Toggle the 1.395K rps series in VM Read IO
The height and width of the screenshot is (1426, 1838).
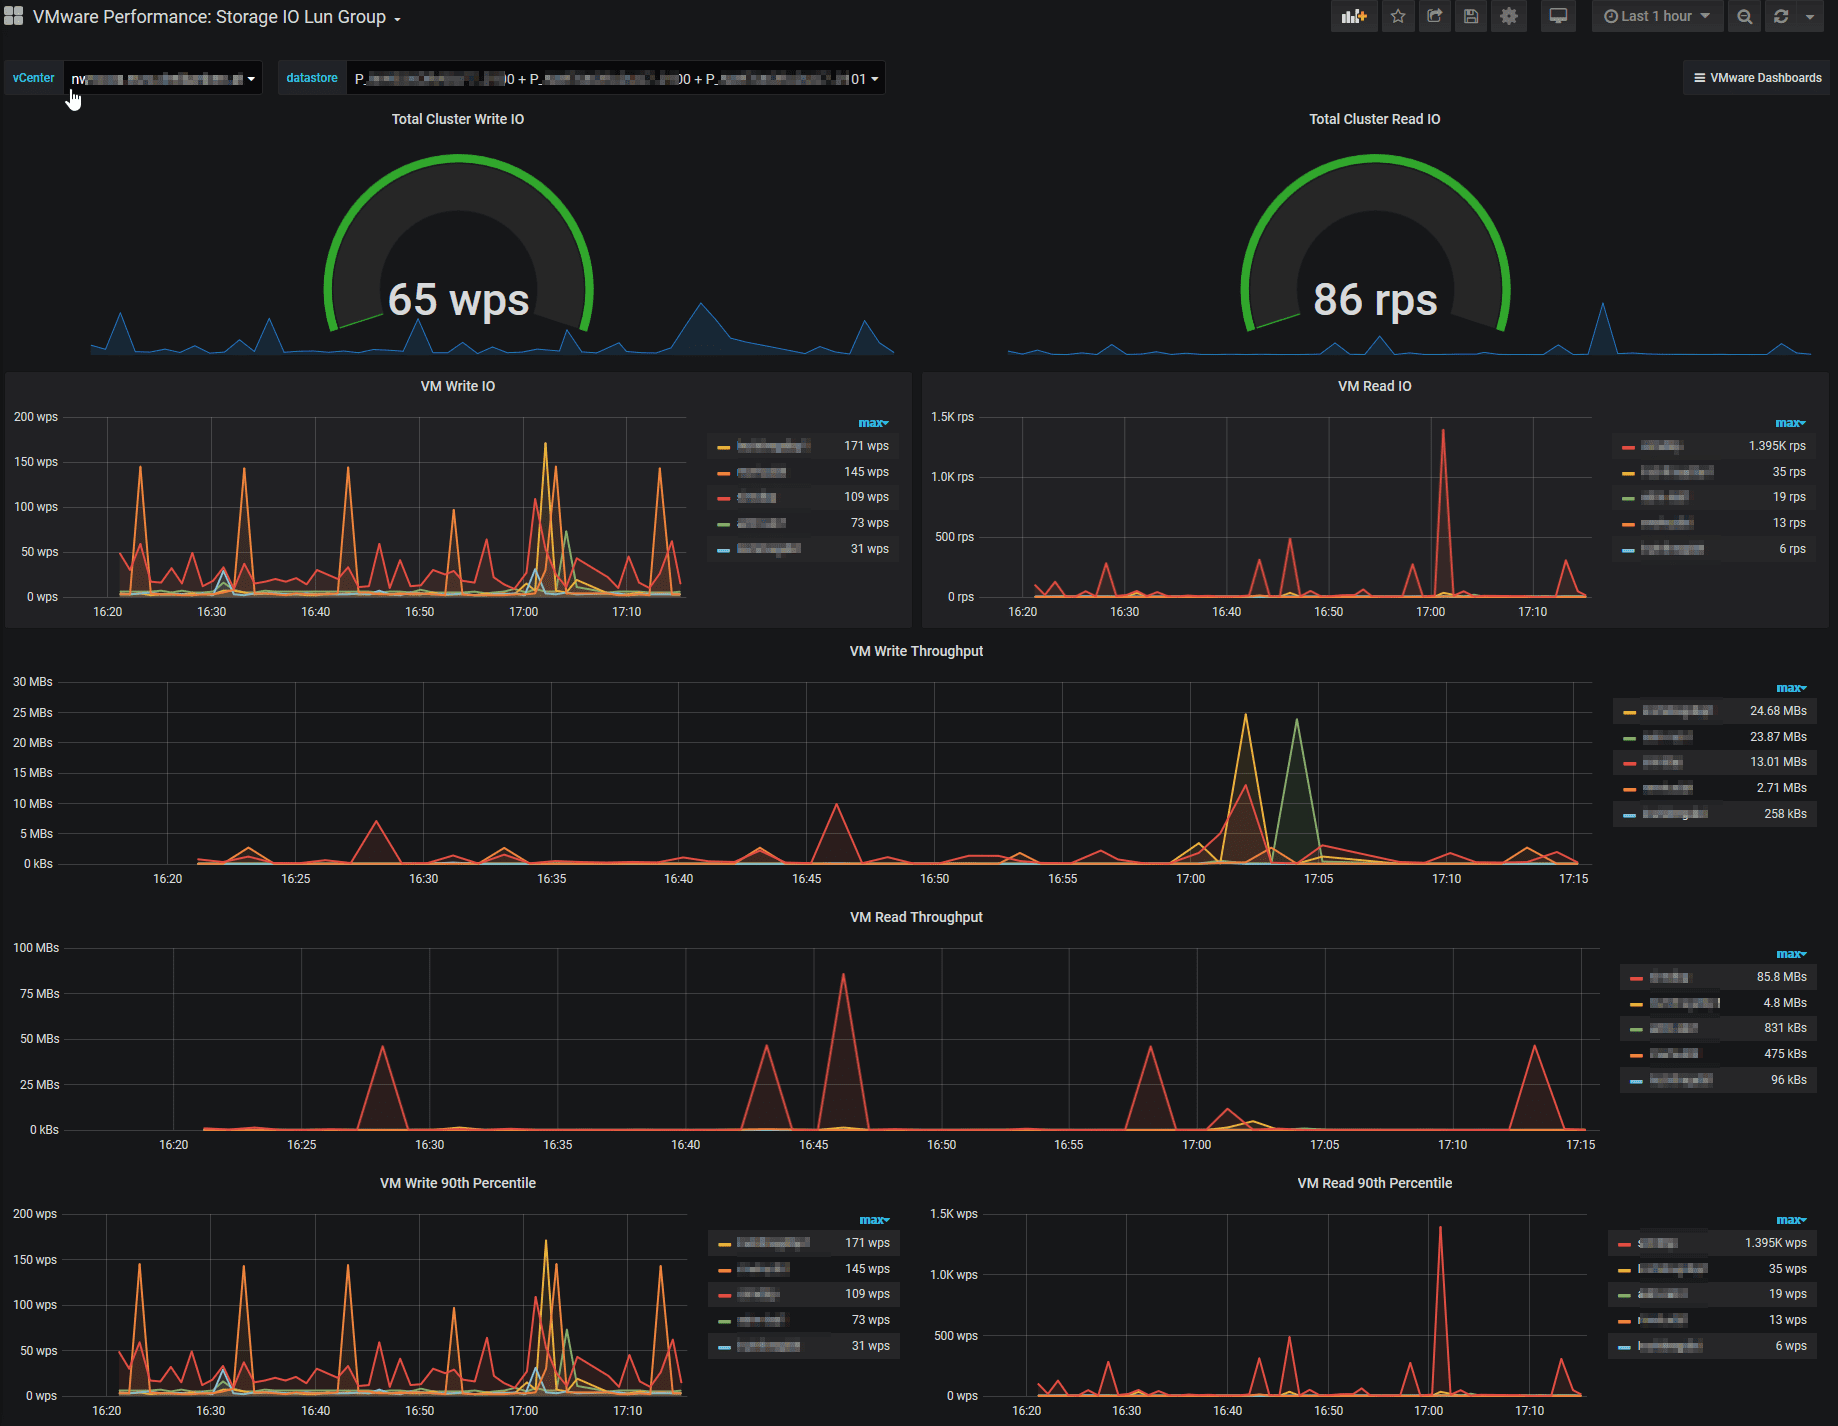click(1661, 446)
